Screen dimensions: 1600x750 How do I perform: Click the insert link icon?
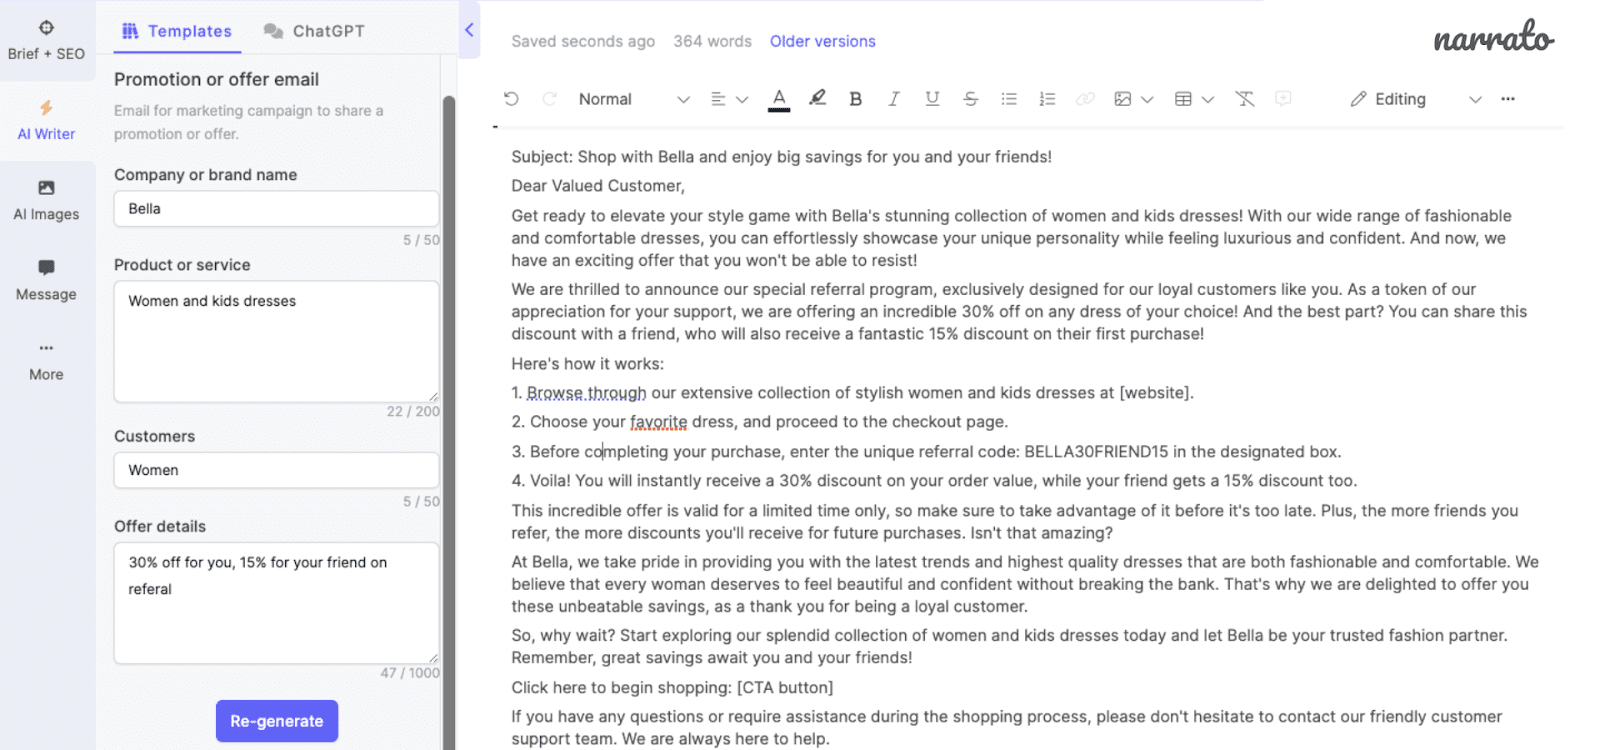click(1085, 99)
